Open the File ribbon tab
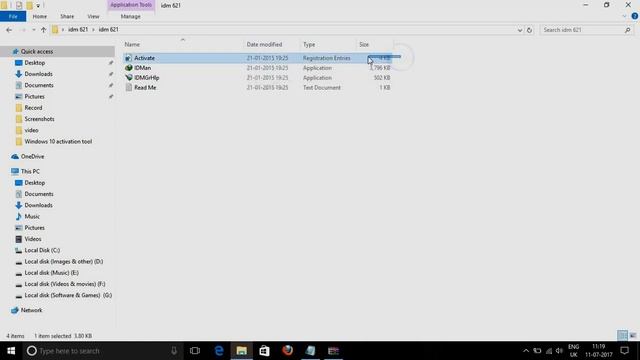Viewport: 640px width, 360px height. click(13, 16)
